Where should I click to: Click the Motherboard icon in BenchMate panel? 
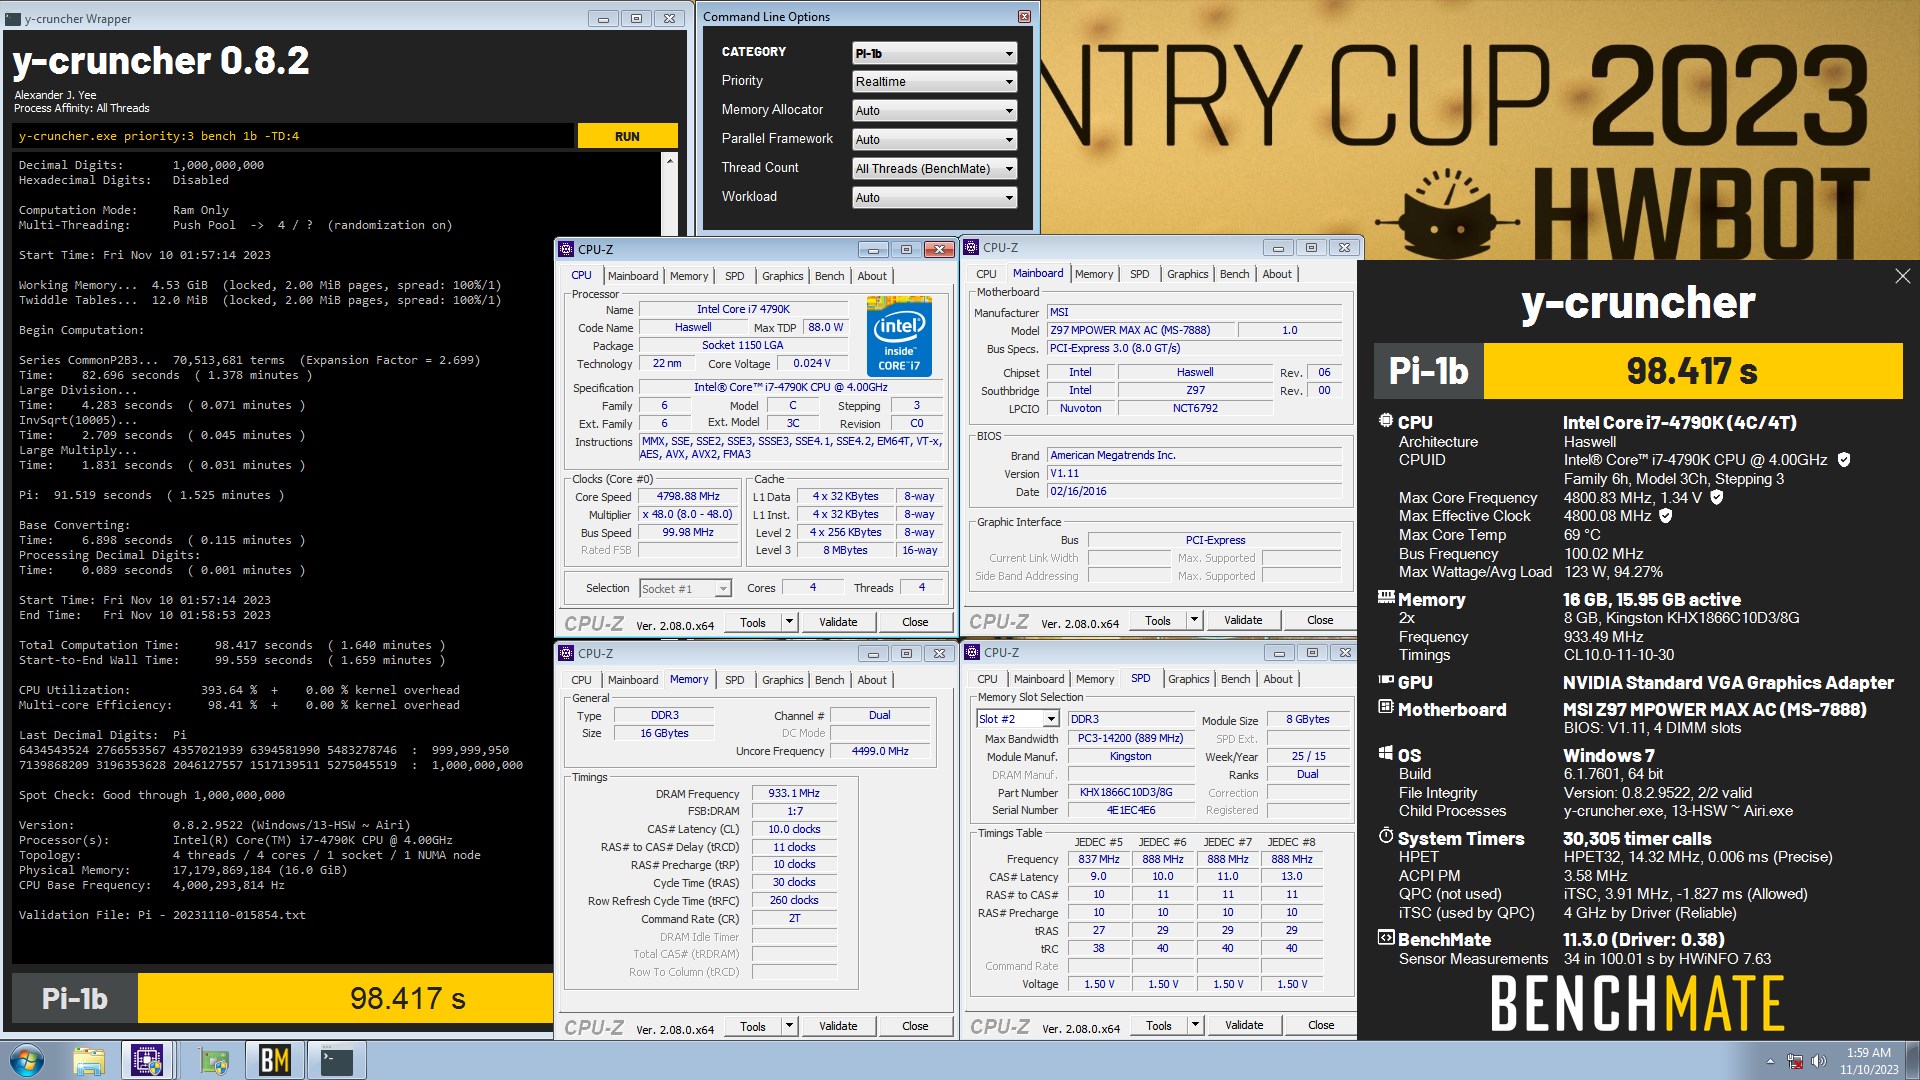(1386, 707)
